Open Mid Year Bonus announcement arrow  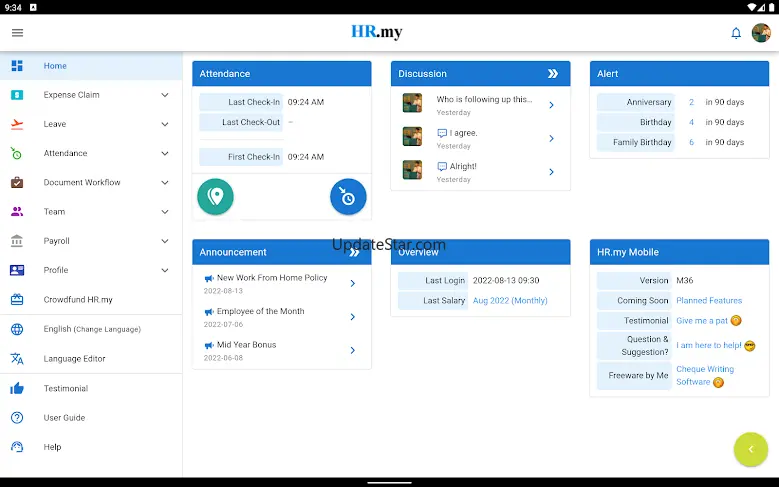click(353, 350)
